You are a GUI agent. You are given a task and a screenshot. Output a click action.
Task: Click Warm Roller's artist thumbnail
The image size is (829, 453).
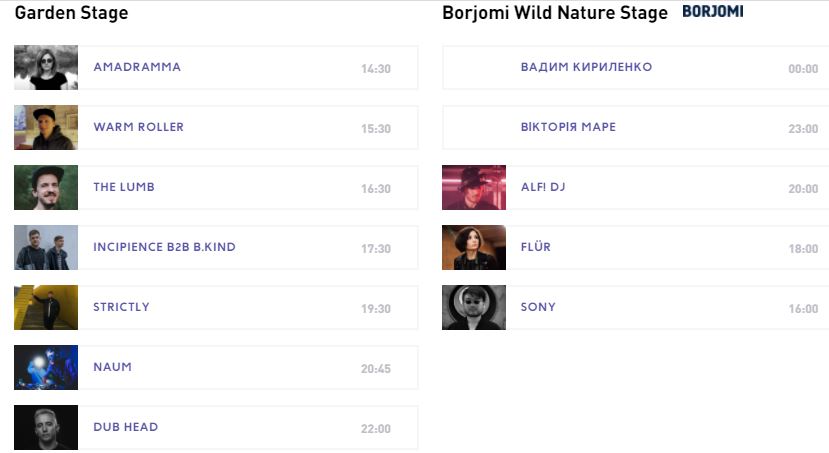[x=46, y=128]
